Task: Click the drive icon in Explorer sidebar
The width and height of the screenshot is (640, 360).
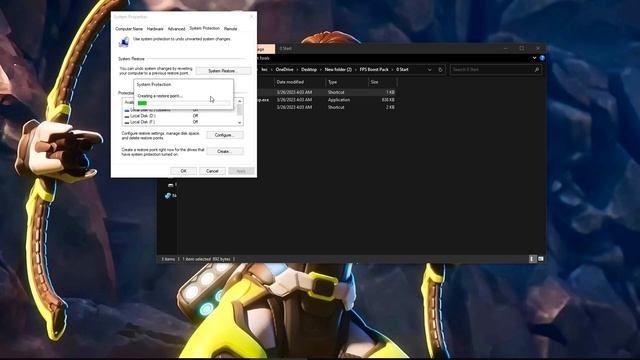Action: click(x=171, y=185)
